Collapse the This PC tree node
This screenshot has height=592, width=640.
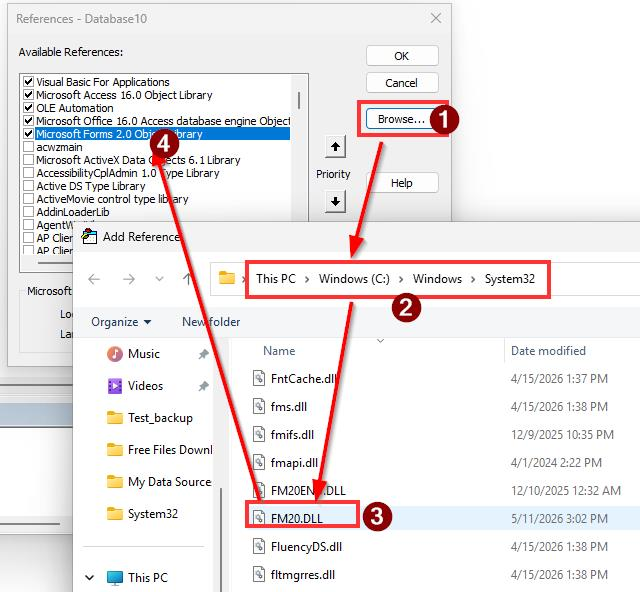pos(90,577)
